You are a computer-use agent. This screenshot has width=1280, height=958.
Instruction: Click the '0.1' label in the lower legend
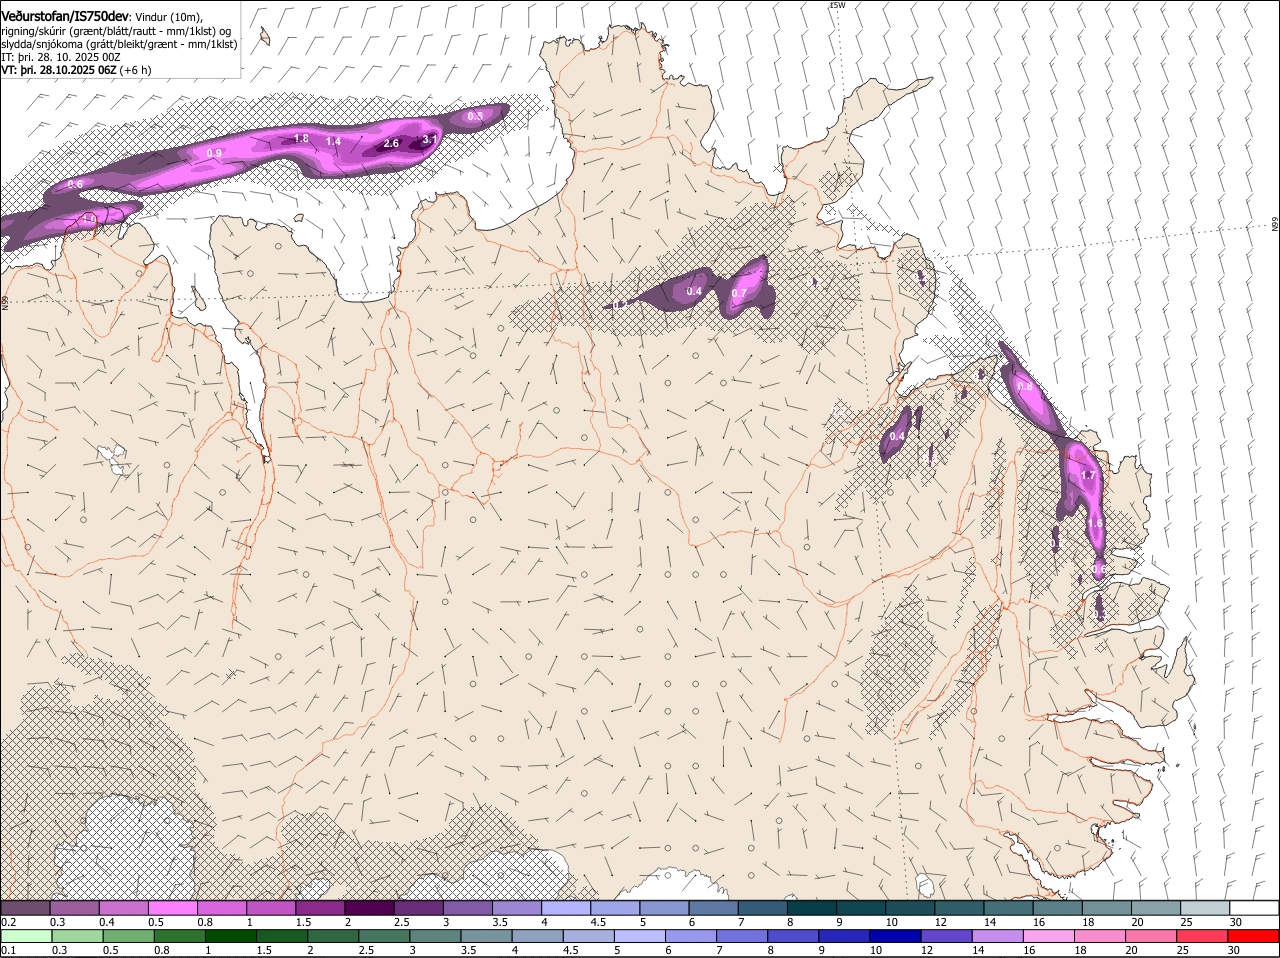tap(9, 950)
